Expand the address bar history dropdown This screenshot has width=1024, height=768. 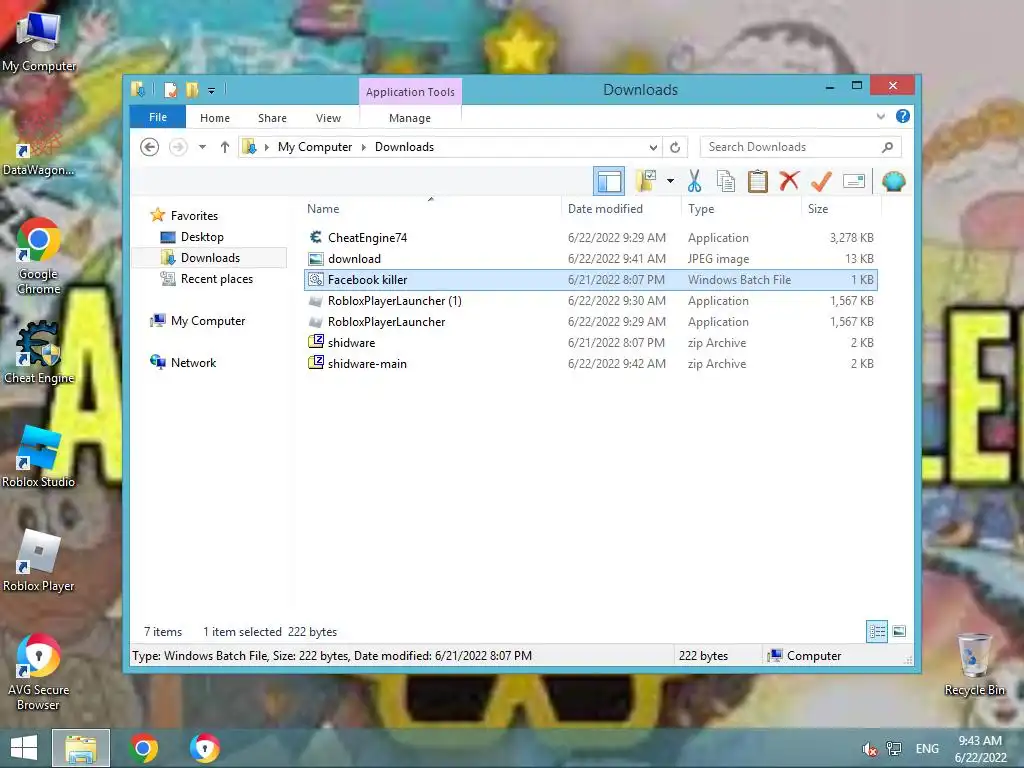click(653, 148)
